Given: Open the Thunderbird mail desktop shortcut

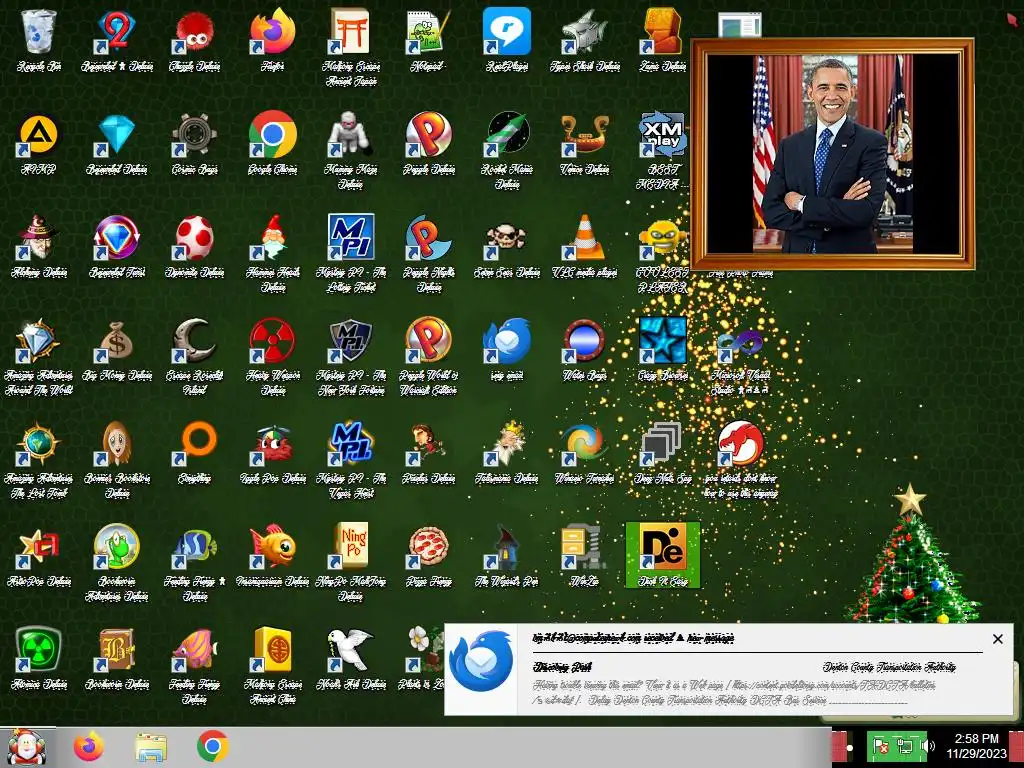Looking at the screenshot, I should pos(507,342).
